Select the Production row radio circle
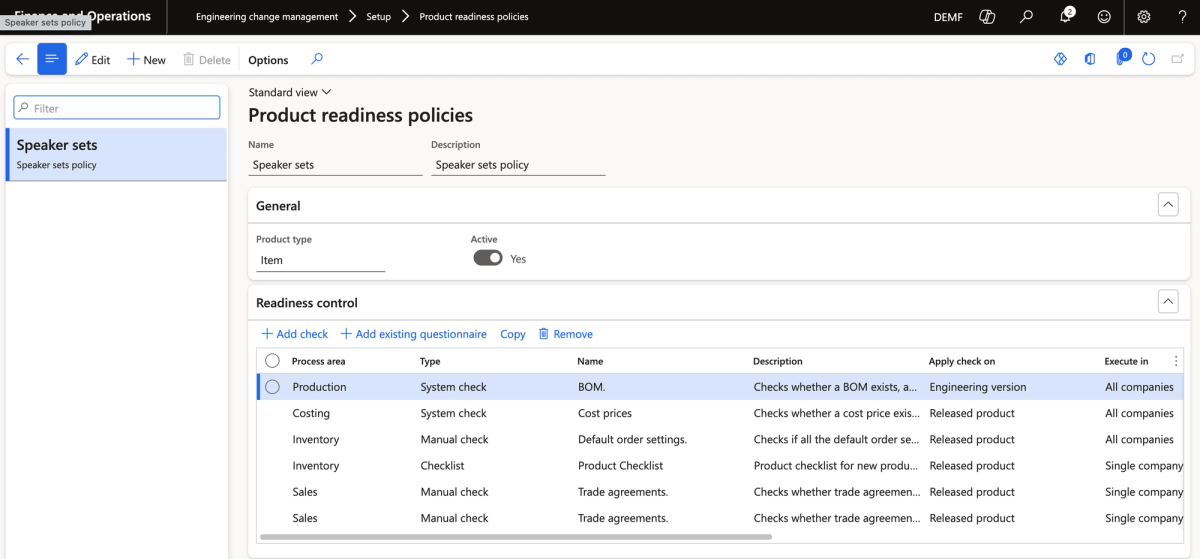The height and width of the screenshot is (559, 1200). [x=272, y=387]
